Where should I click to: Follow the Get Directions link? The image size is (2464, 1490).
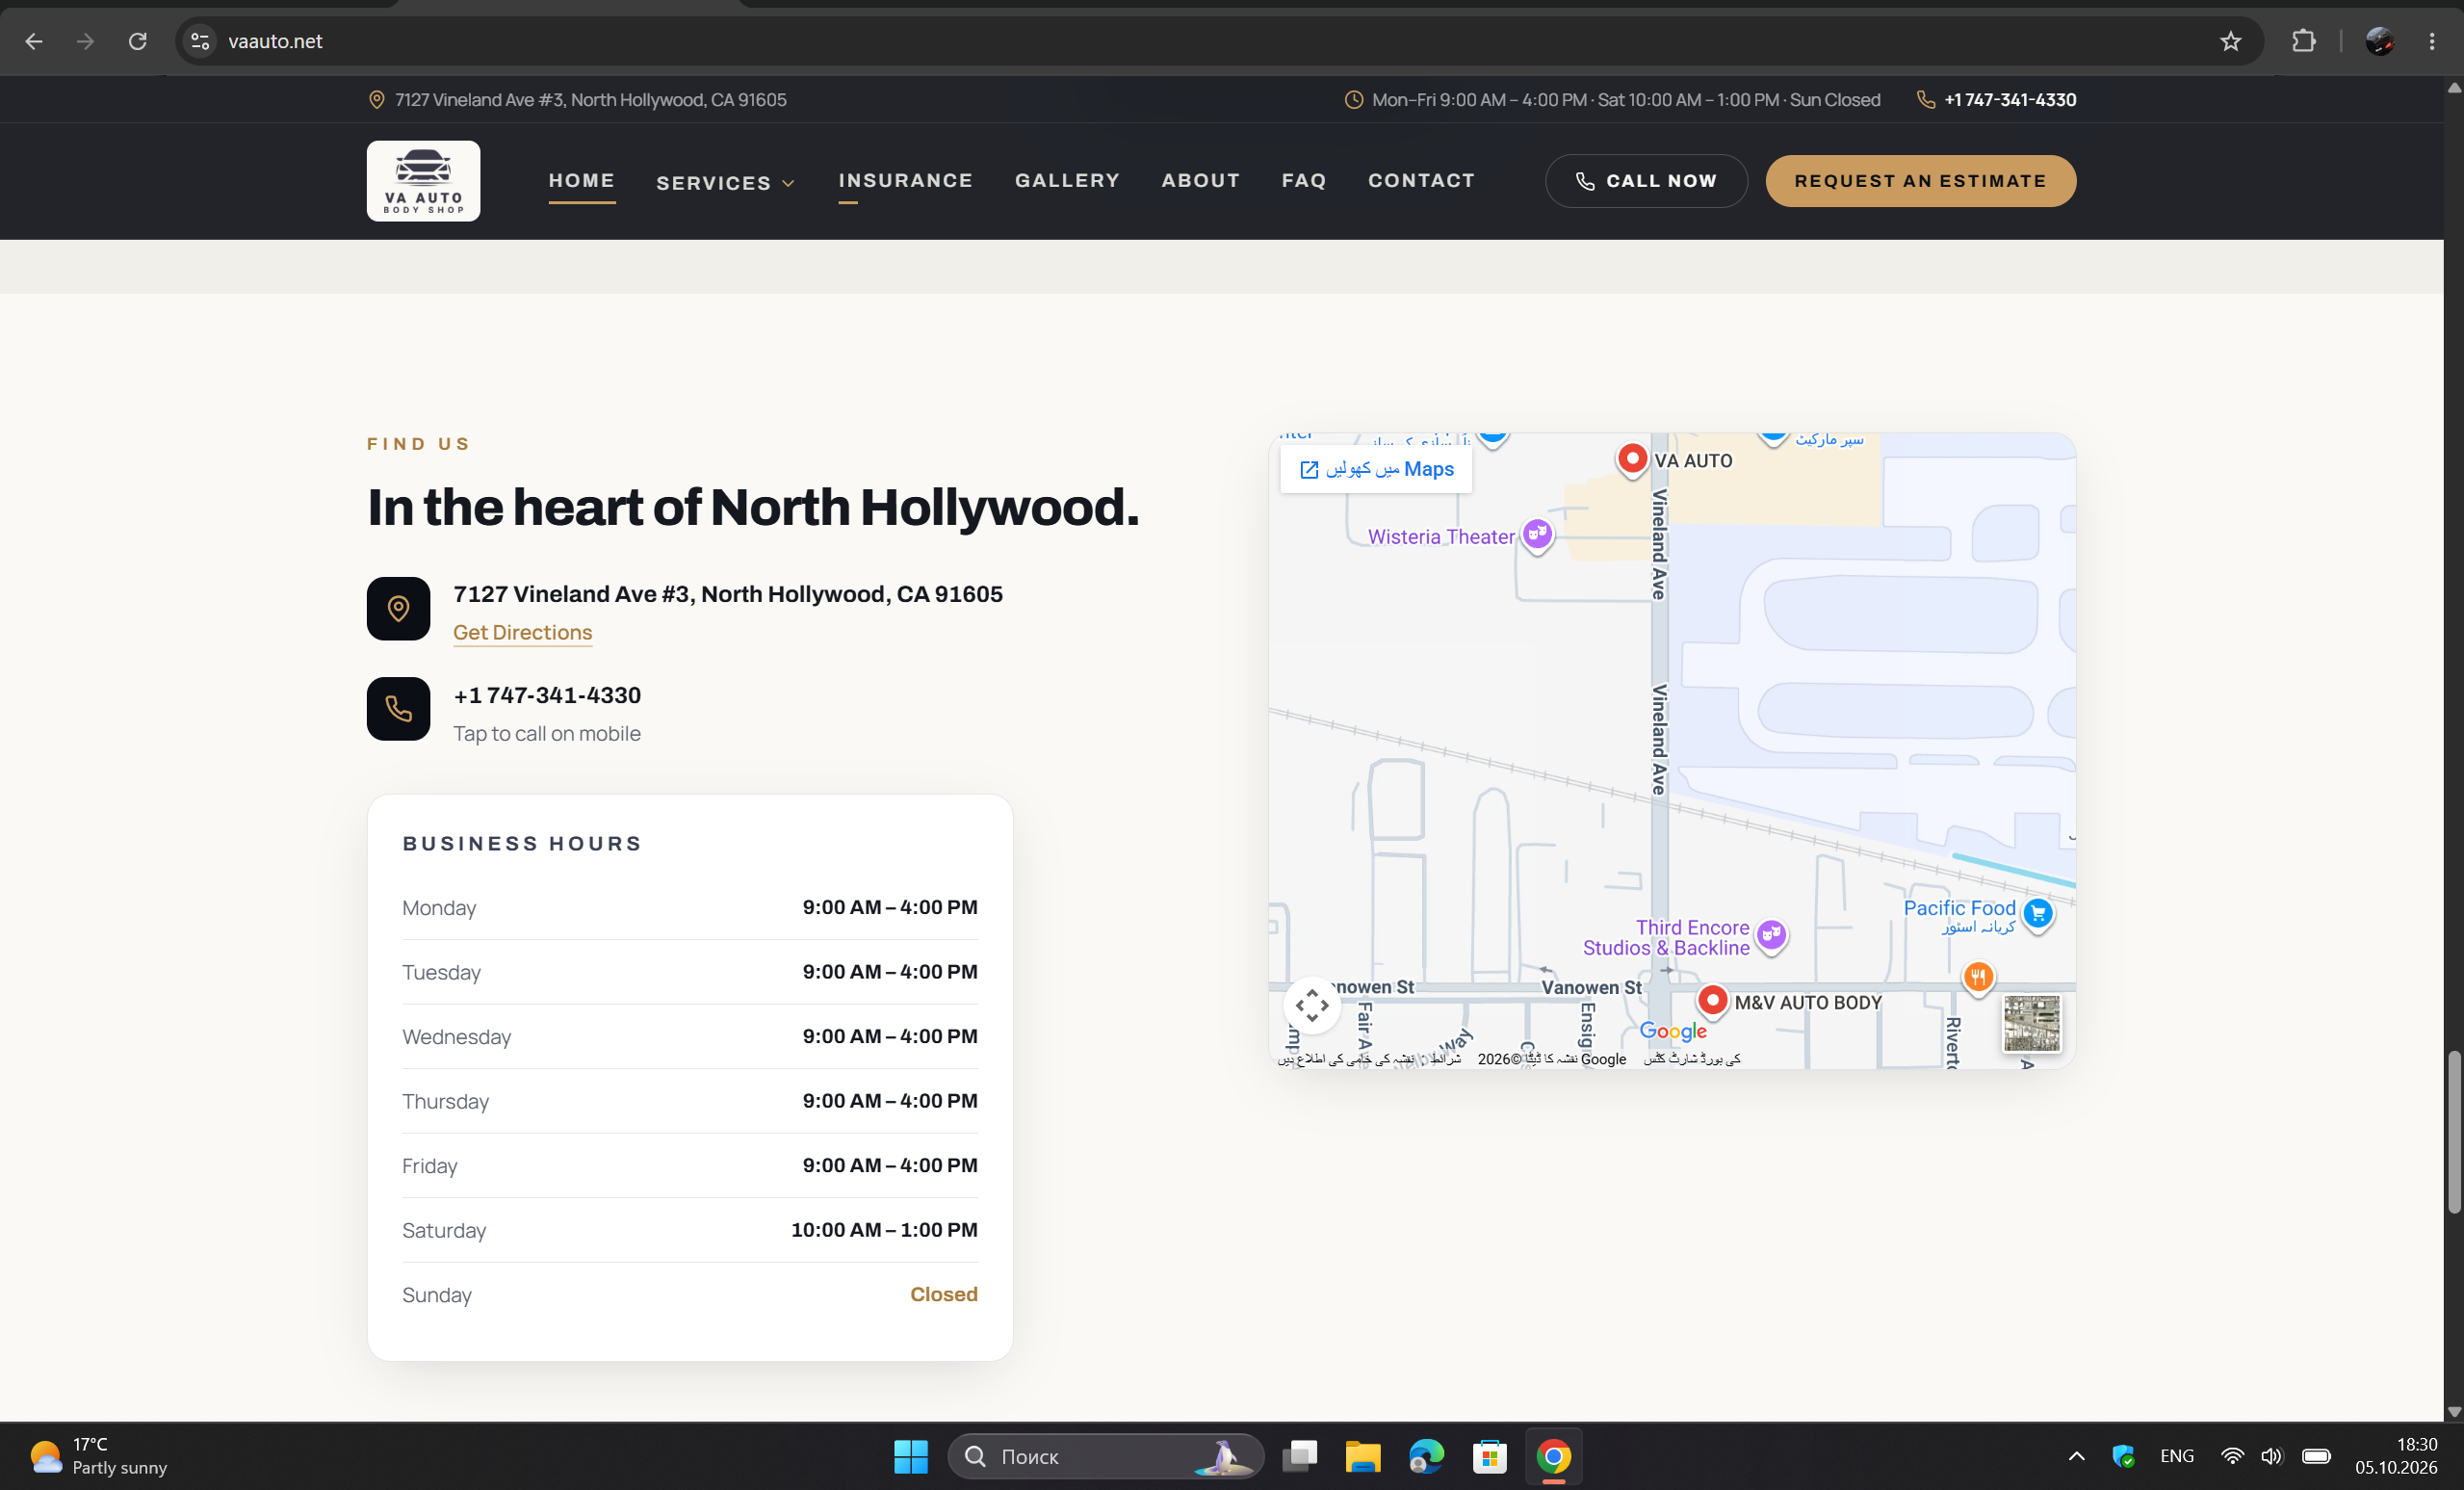522,632
